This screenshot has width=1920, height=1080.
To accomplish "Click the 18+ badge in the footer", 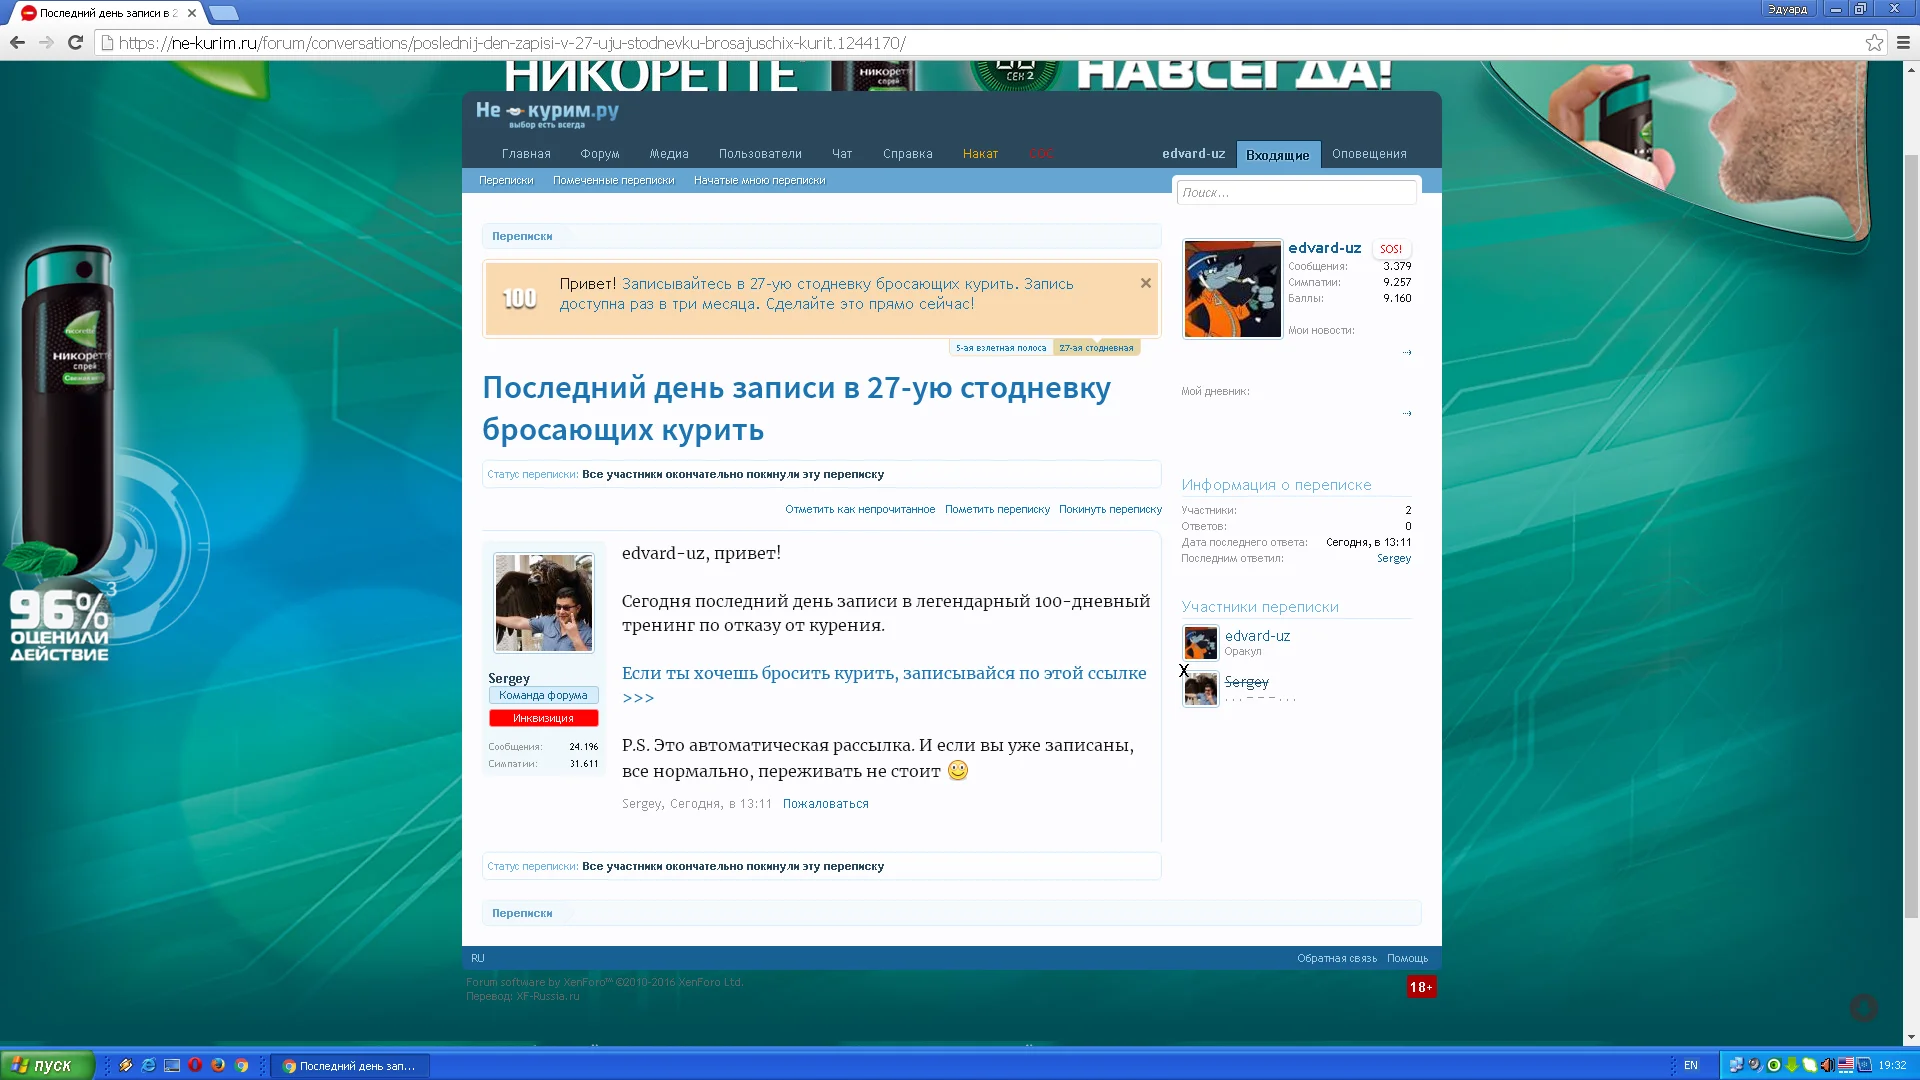I will coord(1421,987).
